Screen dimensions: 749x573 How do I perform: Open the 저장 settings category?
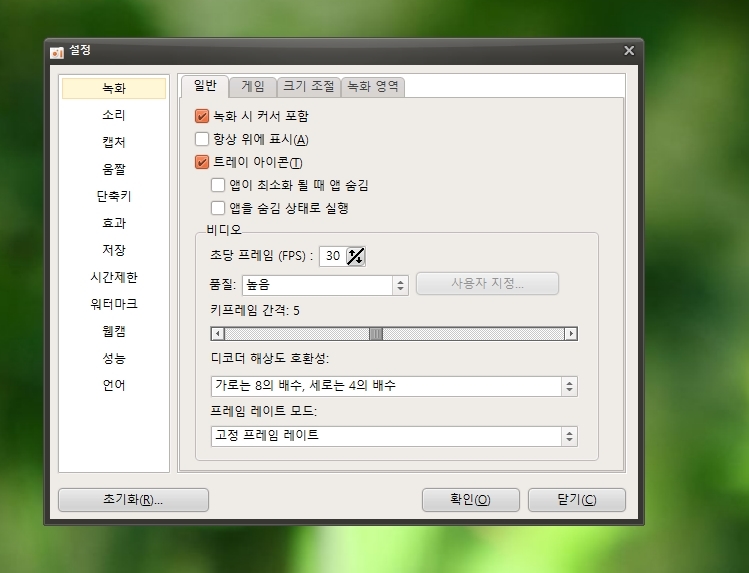point(114,250)
